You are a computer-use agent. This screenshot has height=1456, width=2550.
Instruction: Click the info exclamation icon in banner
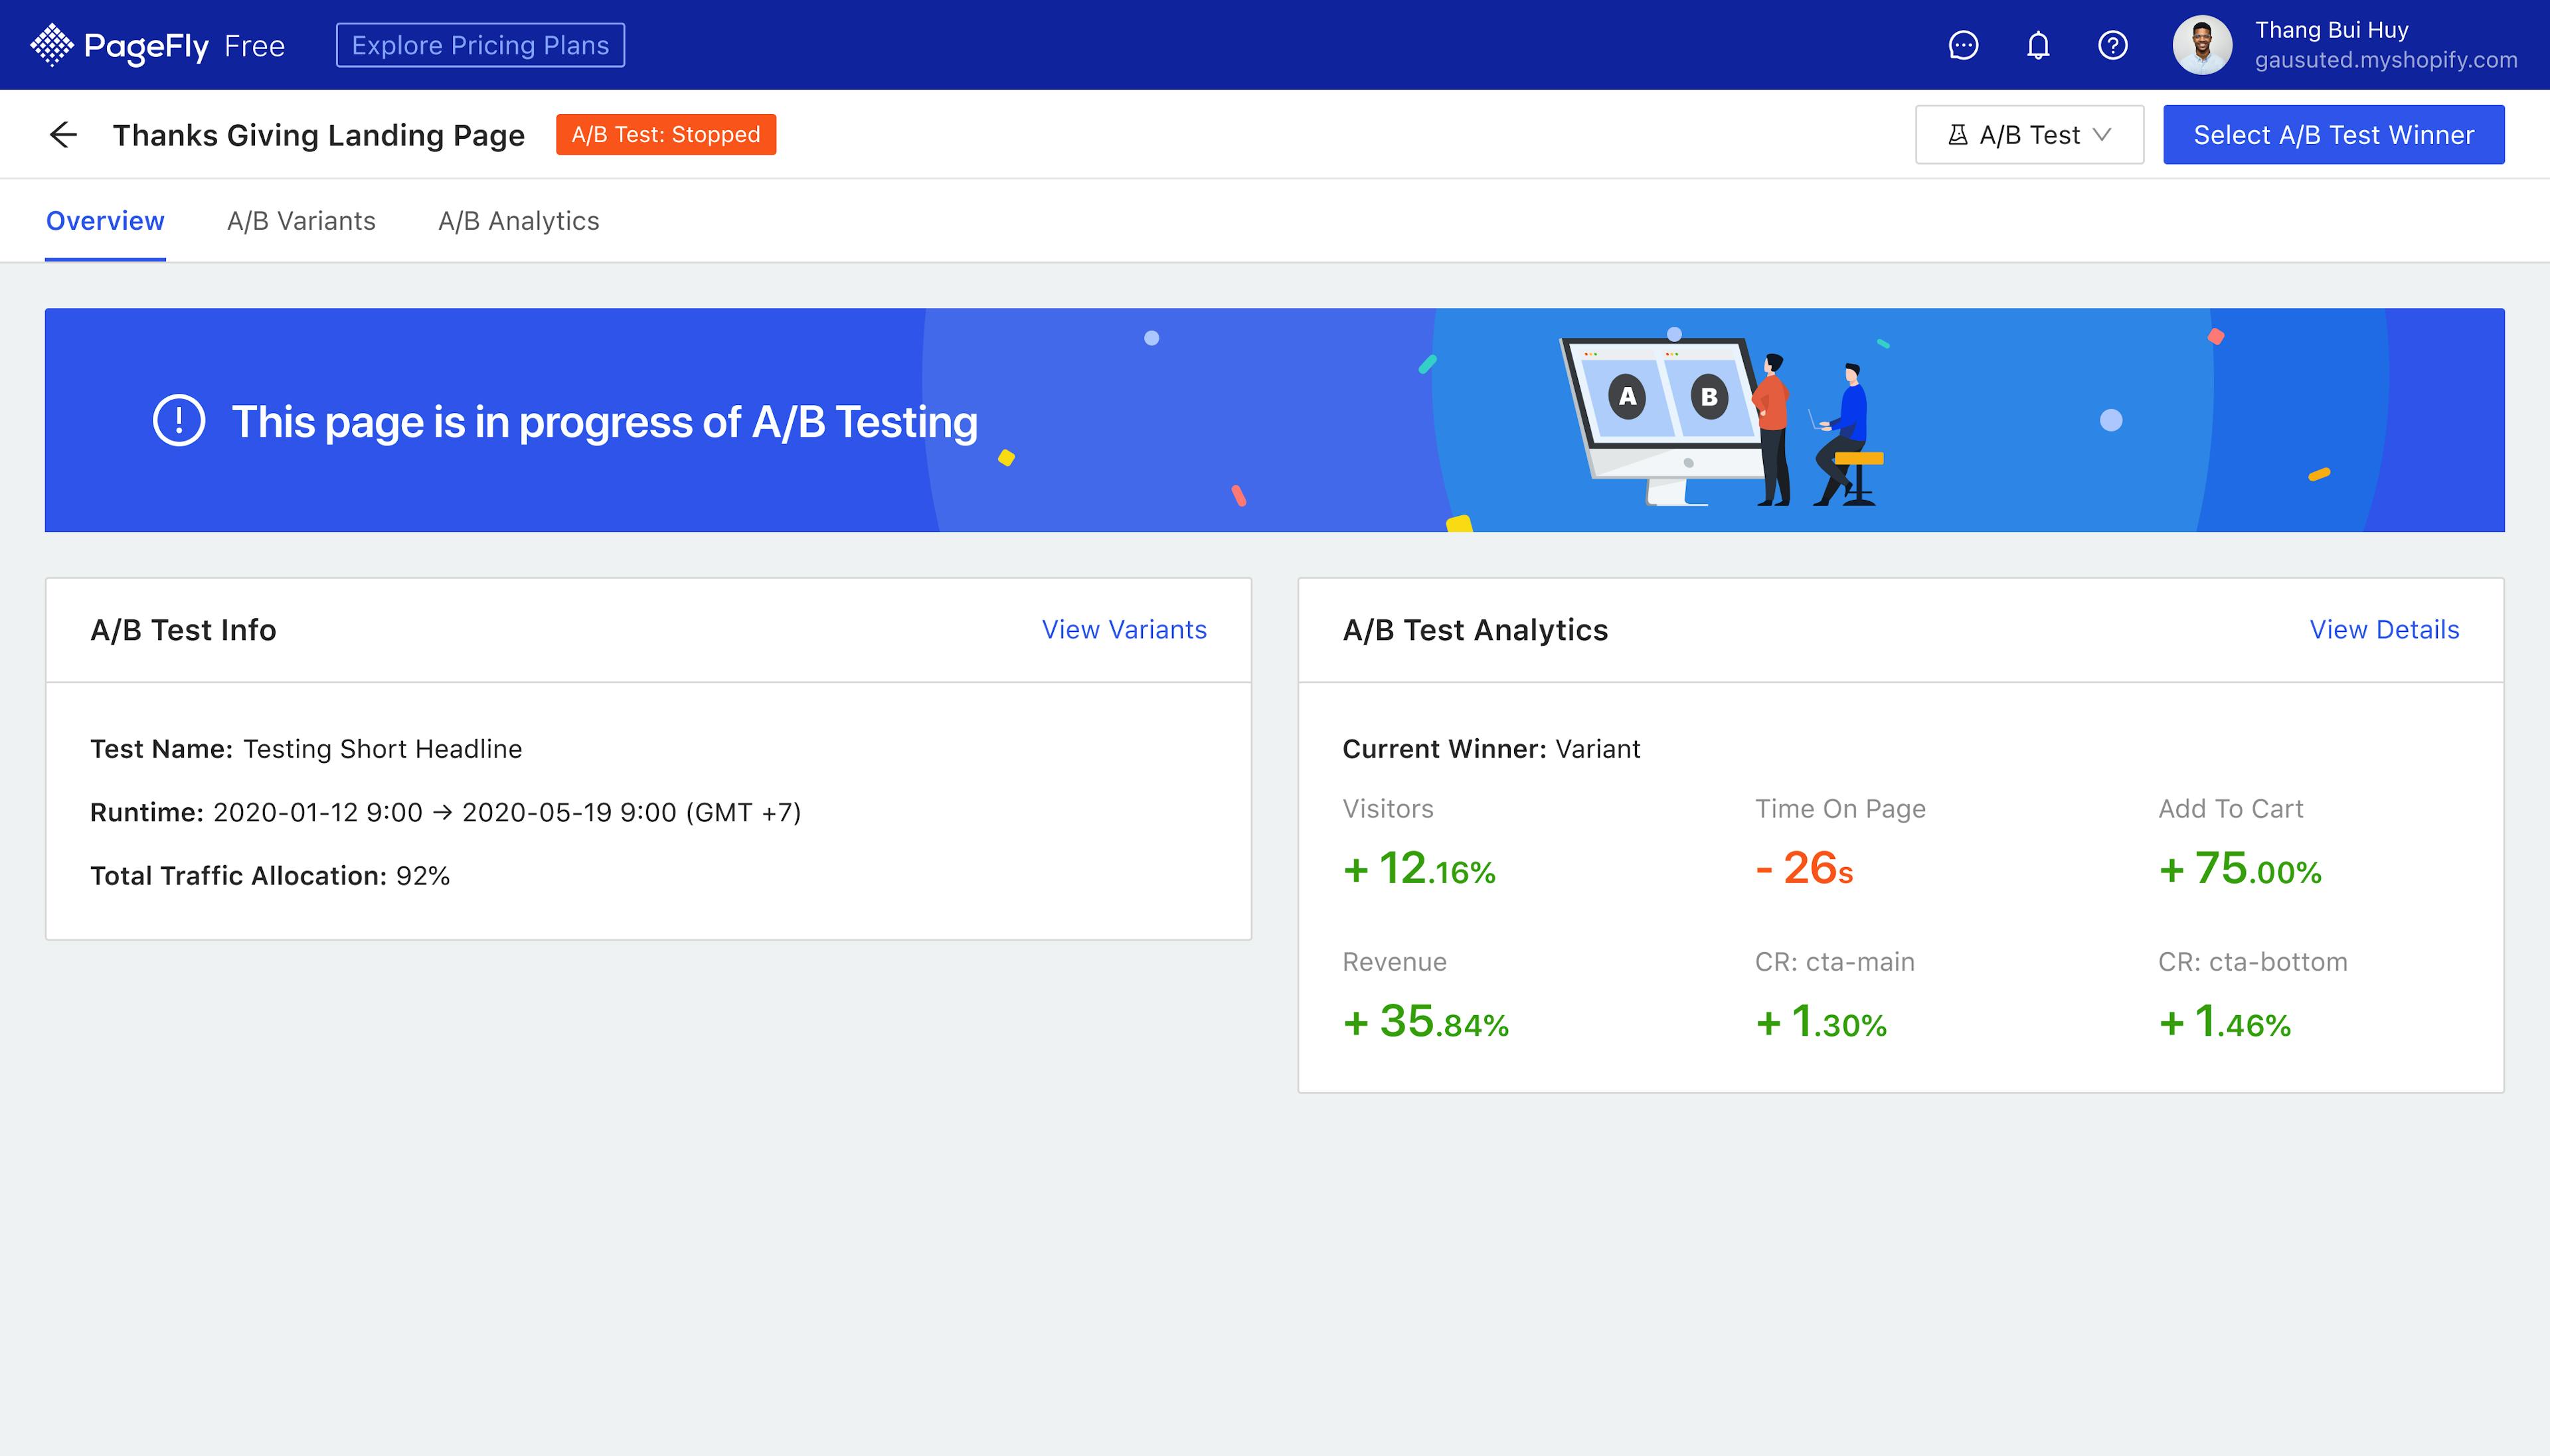click(179, 421)
